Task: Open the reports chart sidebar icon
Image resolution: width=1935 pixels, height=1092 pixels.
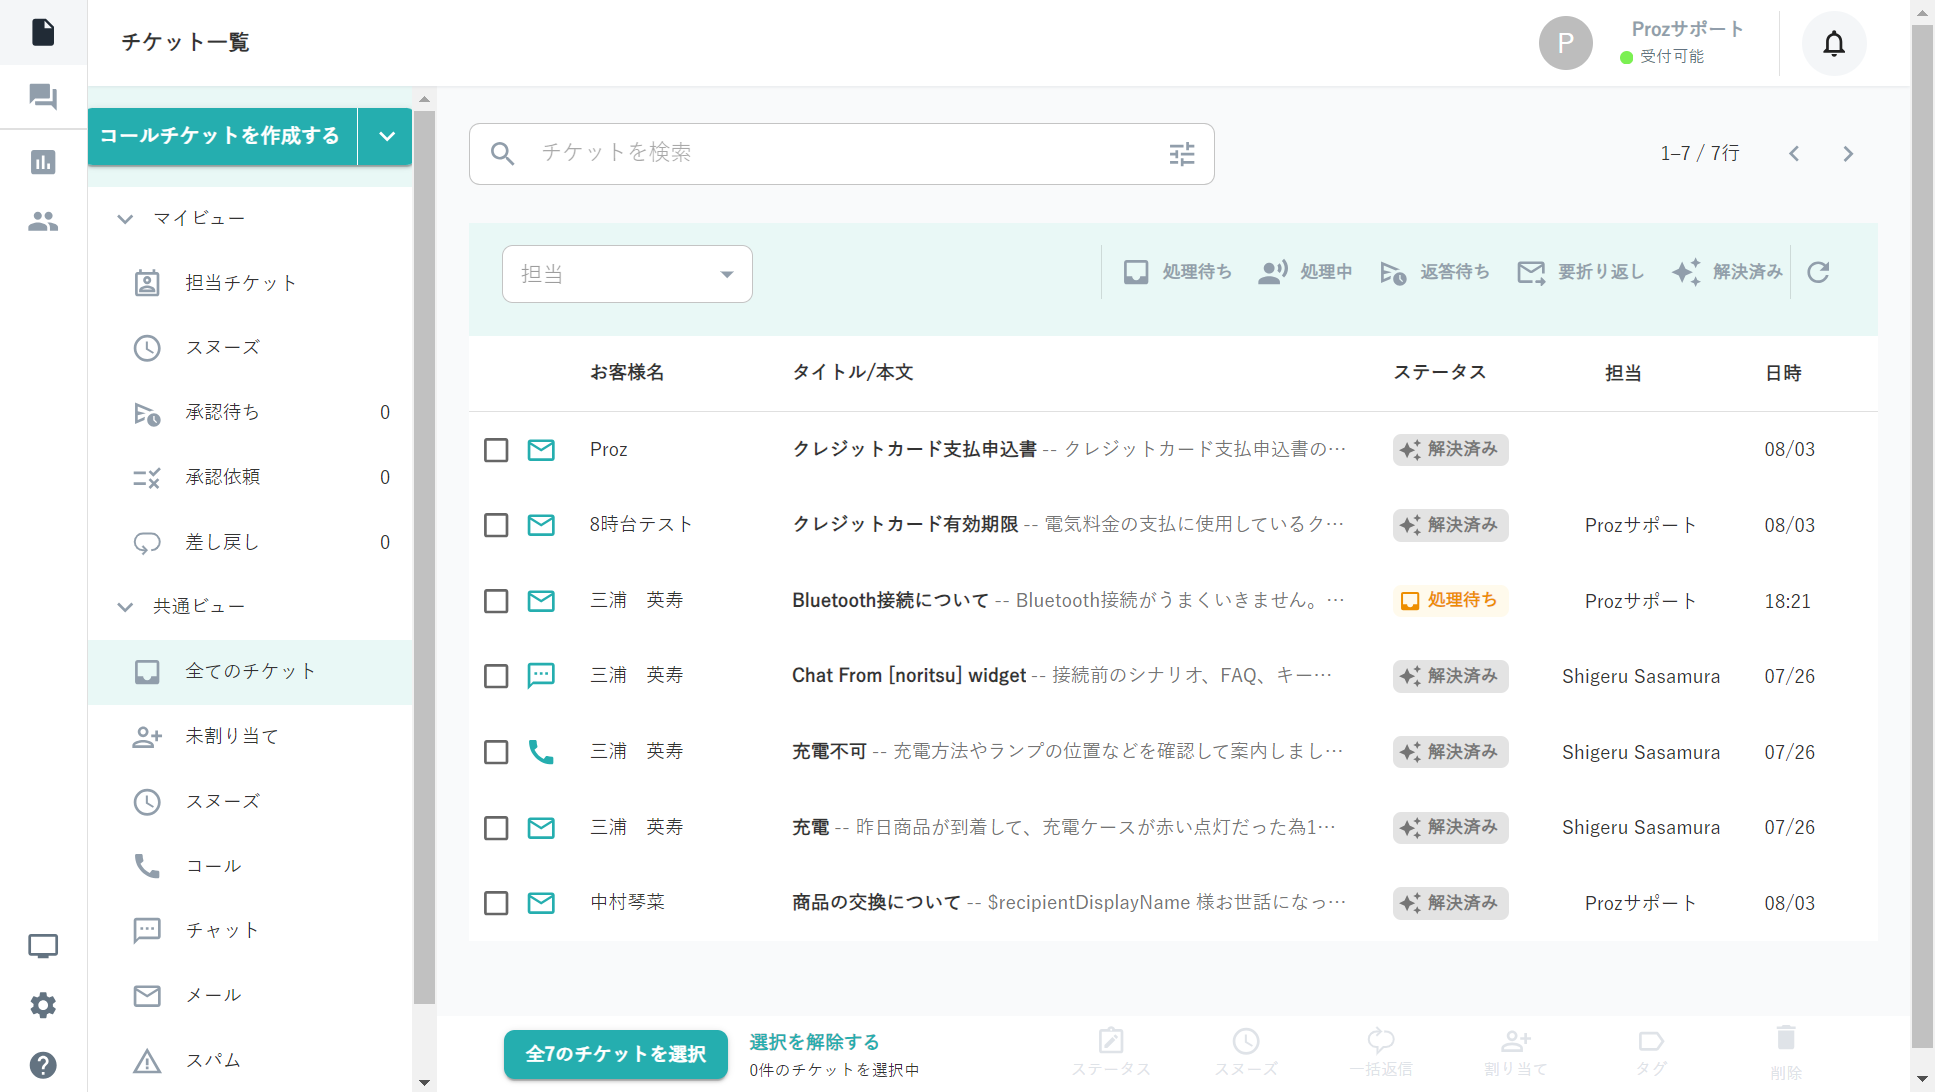Action: tap(43, 162)
